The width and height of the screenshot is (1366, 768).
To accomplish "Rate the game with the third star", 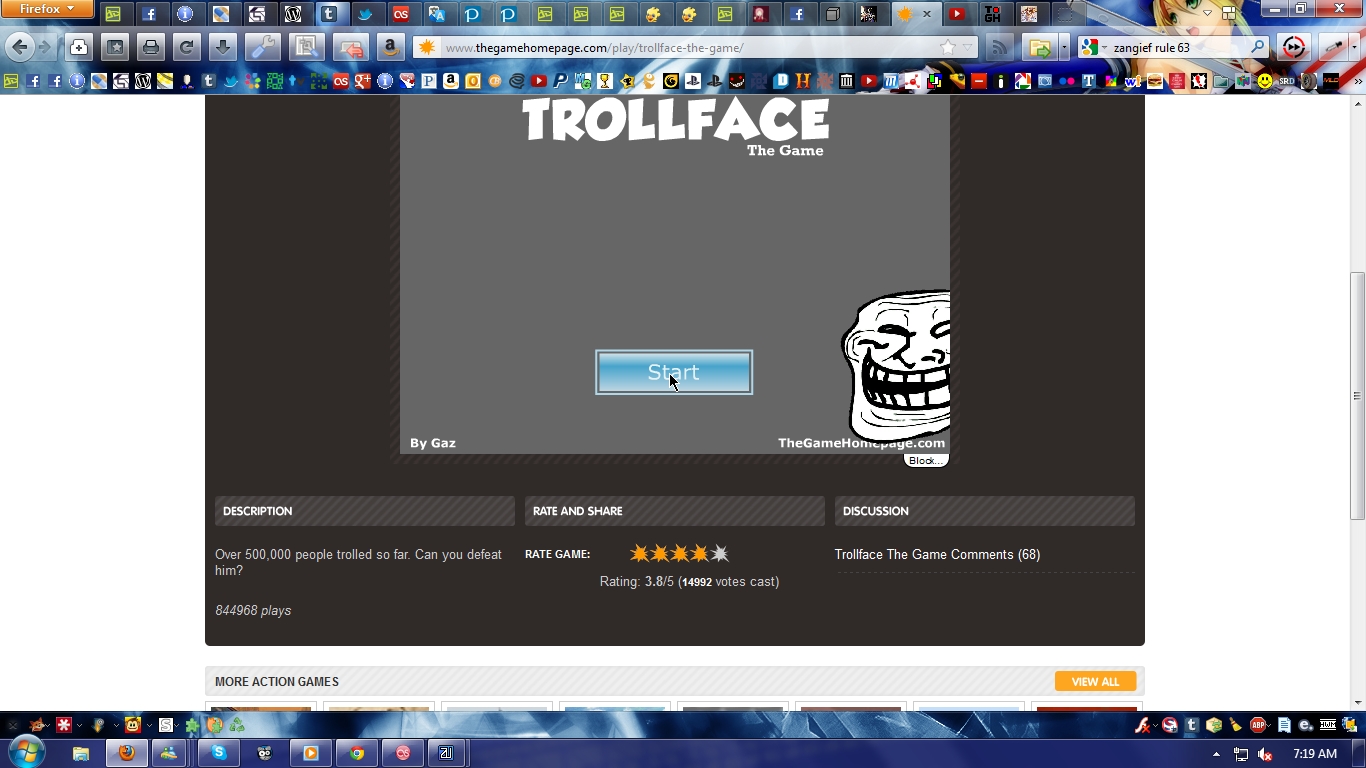I will pyautogui.click(x=680, y=553).
